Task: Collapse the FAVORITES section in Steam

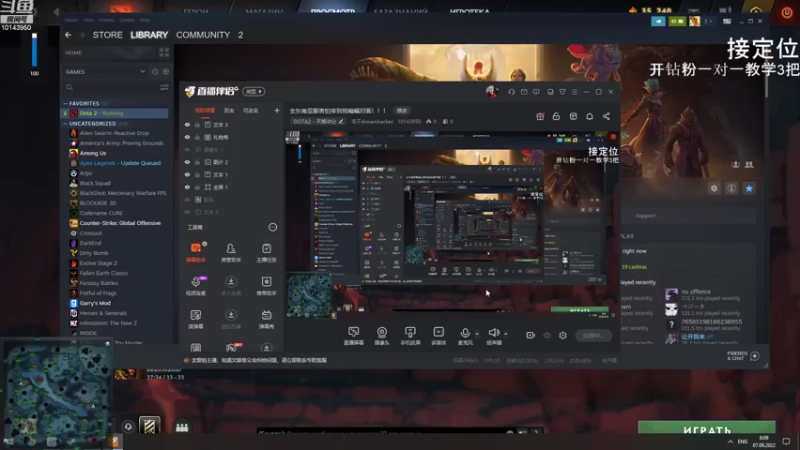Action: coord(65,103)
